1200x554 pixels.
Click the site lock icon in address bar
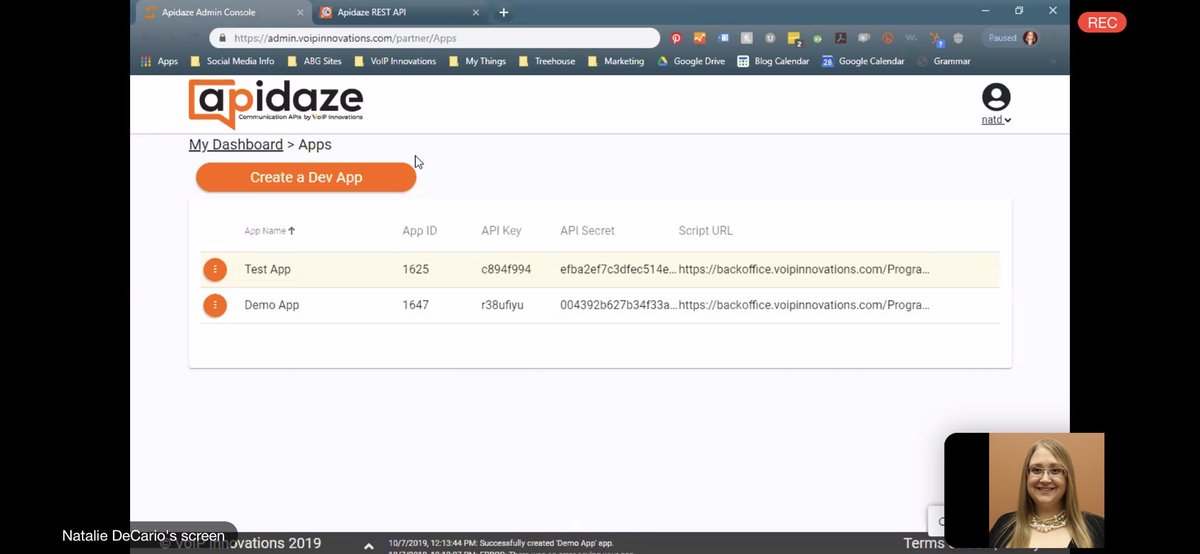coord(220,38)
